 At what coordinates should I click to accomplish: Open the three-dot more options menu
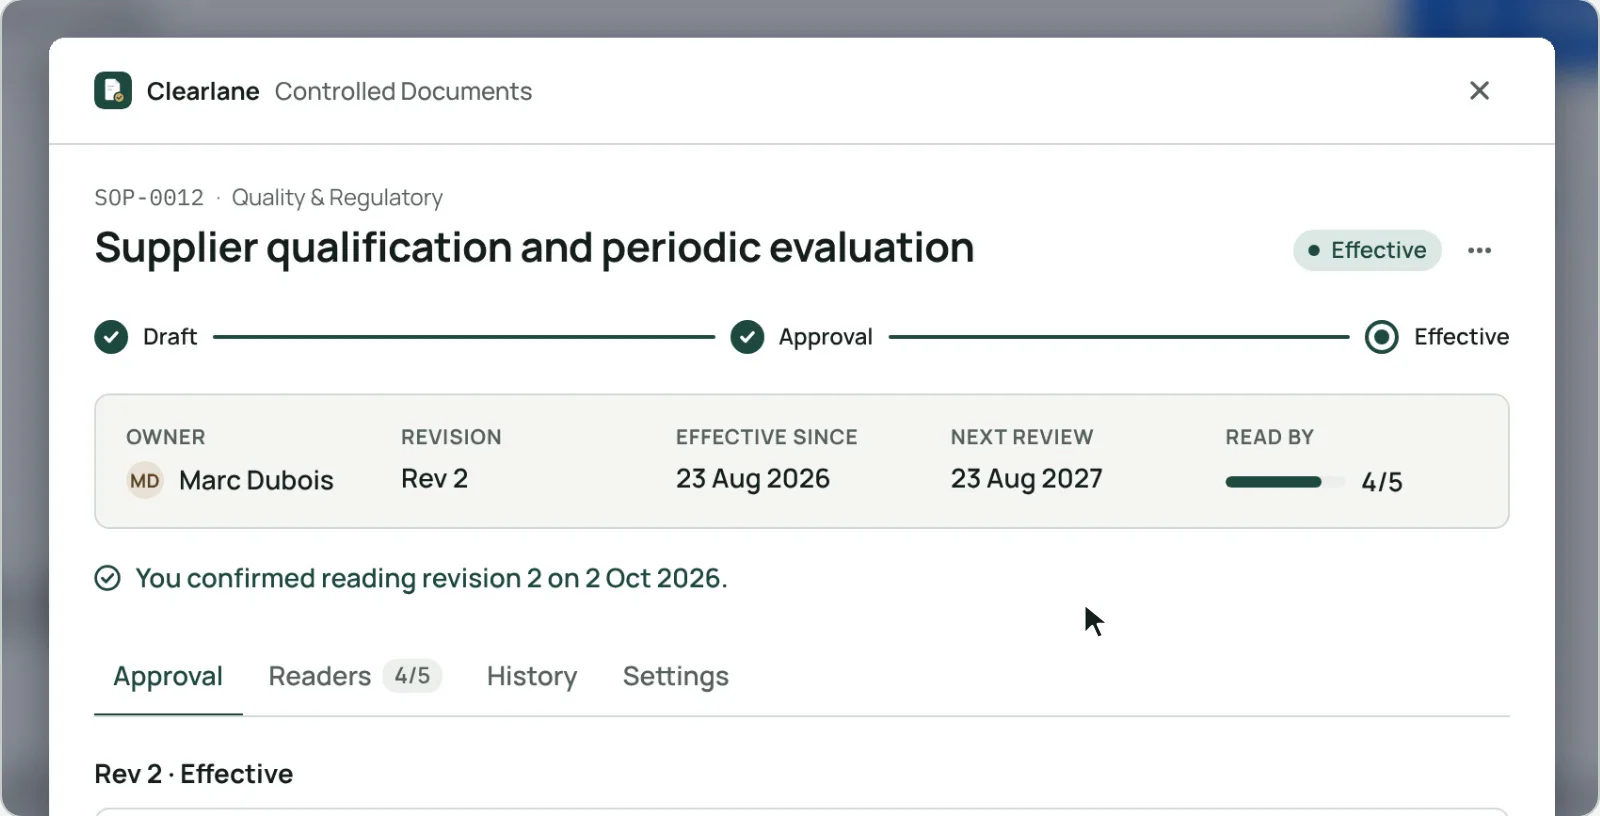(1479, 251)
